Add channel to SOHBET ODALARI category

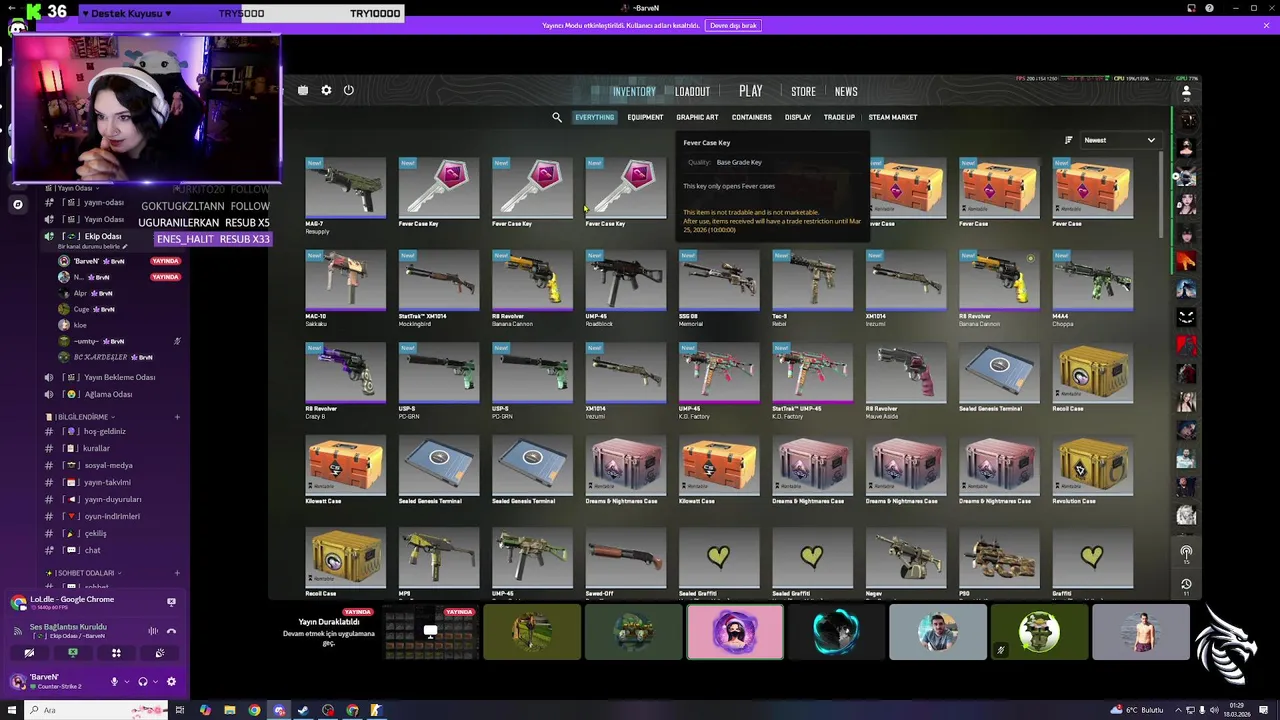tap(177, 573)
